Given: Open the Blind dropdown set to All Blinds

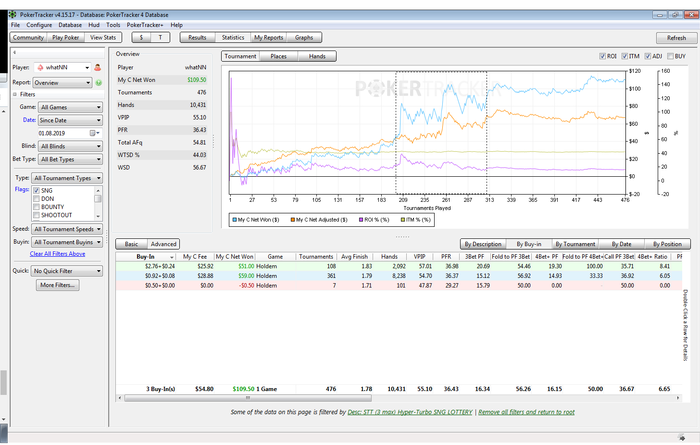Looking at the screenshot, I should (70, 146).
